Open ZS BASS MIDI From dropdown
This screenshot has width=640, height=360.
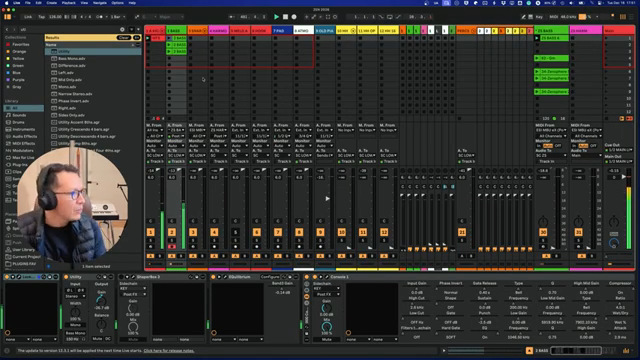point(551,130)
